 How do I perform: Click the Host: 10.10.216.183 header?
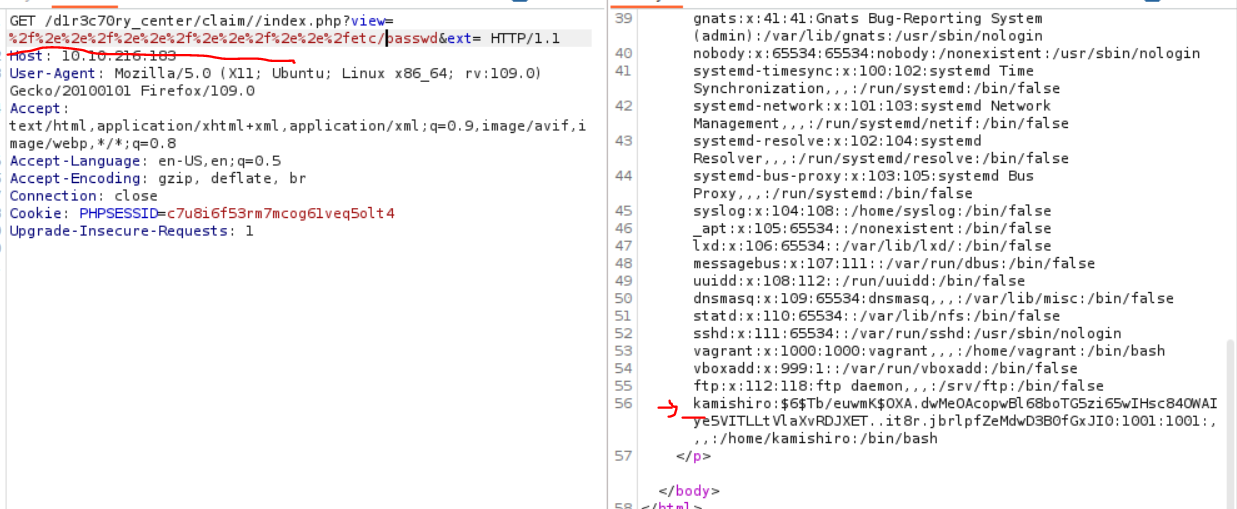click(93, 56)
